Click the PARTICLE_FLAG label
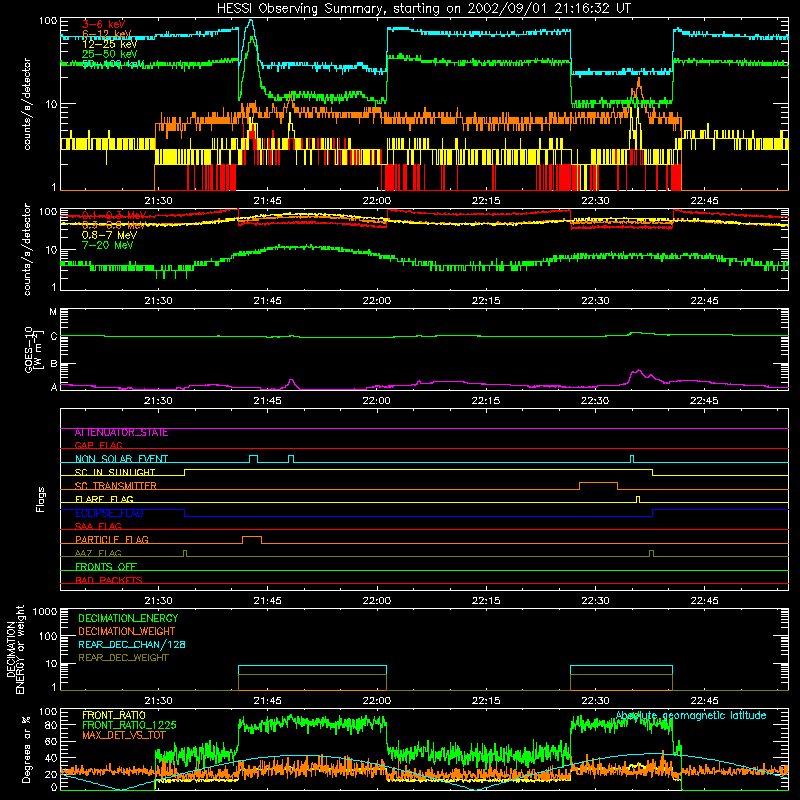Viewport: 800px width, 800px height. coord(112,540)
